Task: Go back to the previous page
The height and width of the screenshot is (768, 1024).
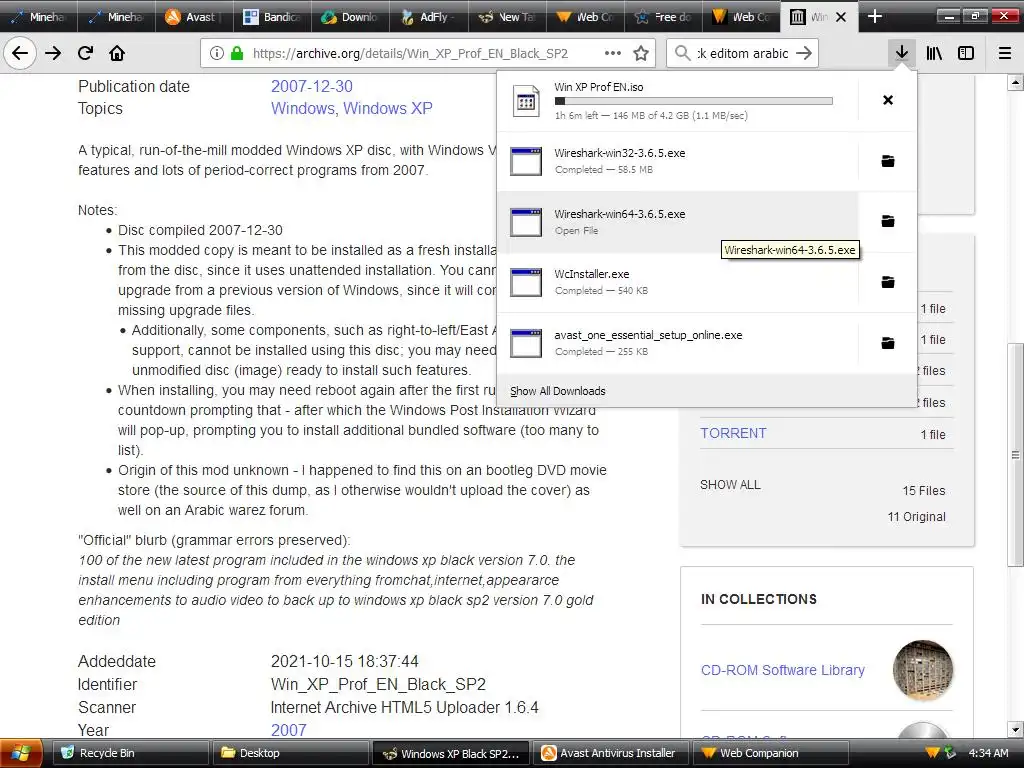Action: (20, 53)
